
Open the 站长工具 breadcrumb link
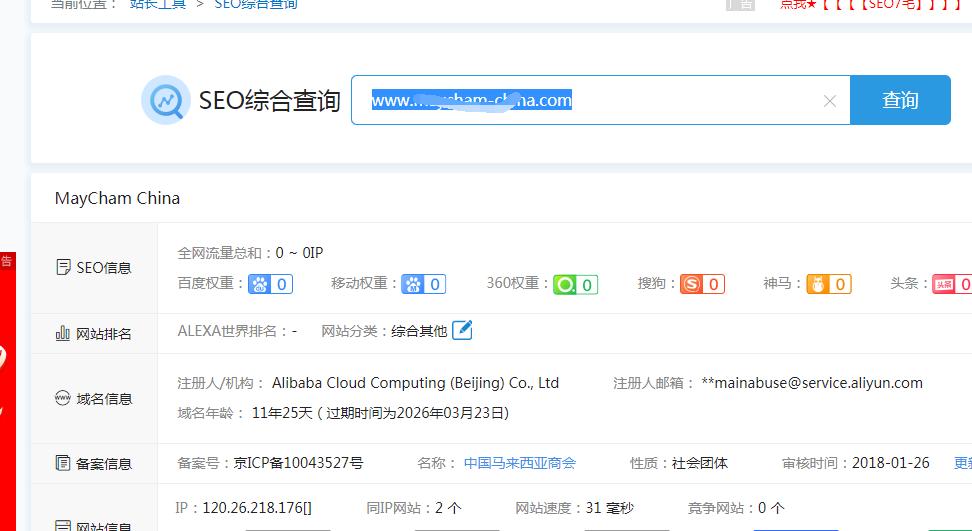click(x=158, y=4)
